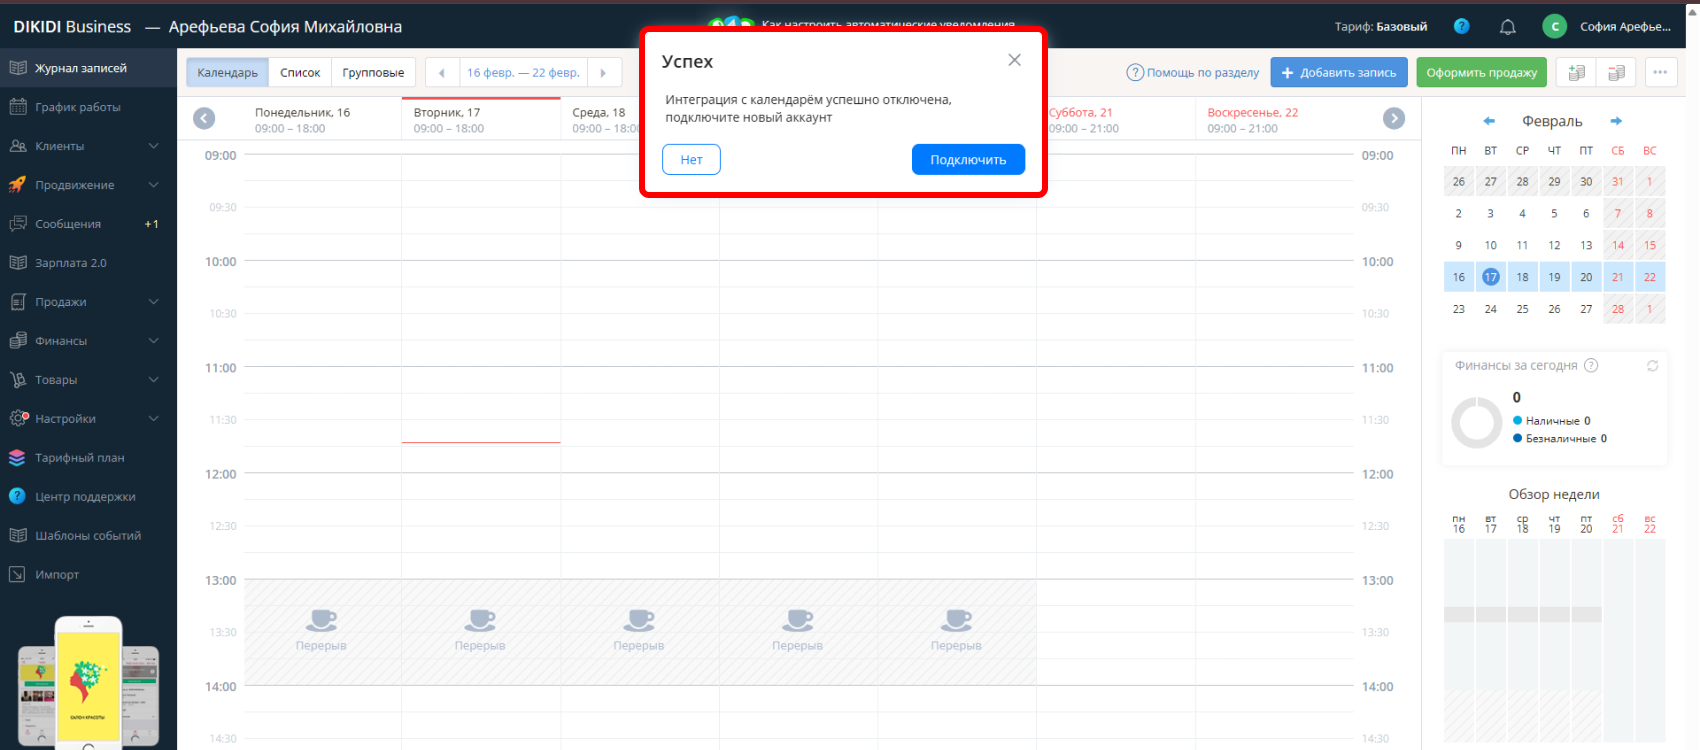
Task: Expand the Продвижение sidebar section
Action: 153,185
